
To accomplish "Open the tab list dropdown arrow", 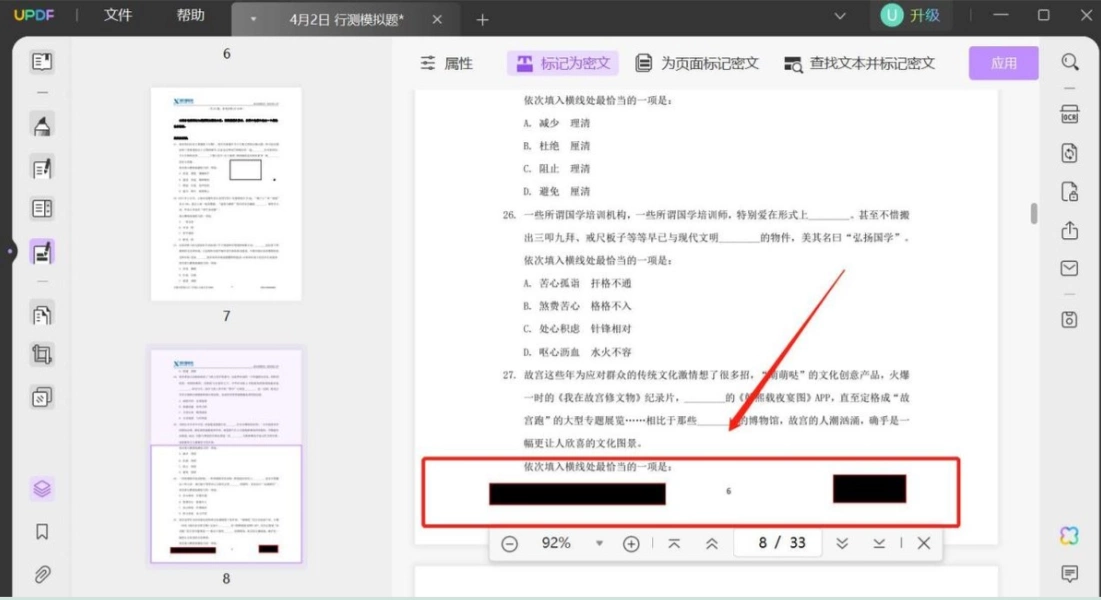I will 840,15.
